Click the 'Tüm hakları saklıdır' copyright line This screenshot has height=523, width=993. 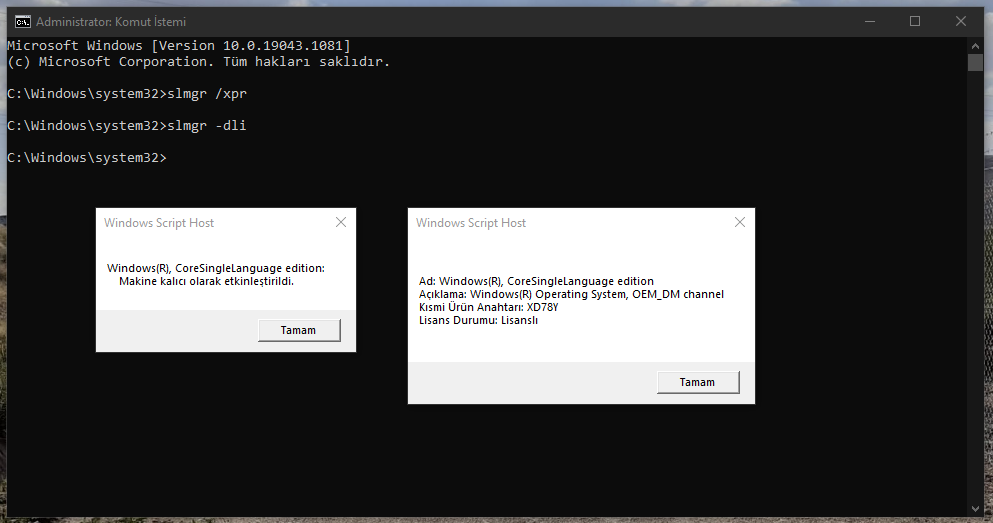[199, 61]
